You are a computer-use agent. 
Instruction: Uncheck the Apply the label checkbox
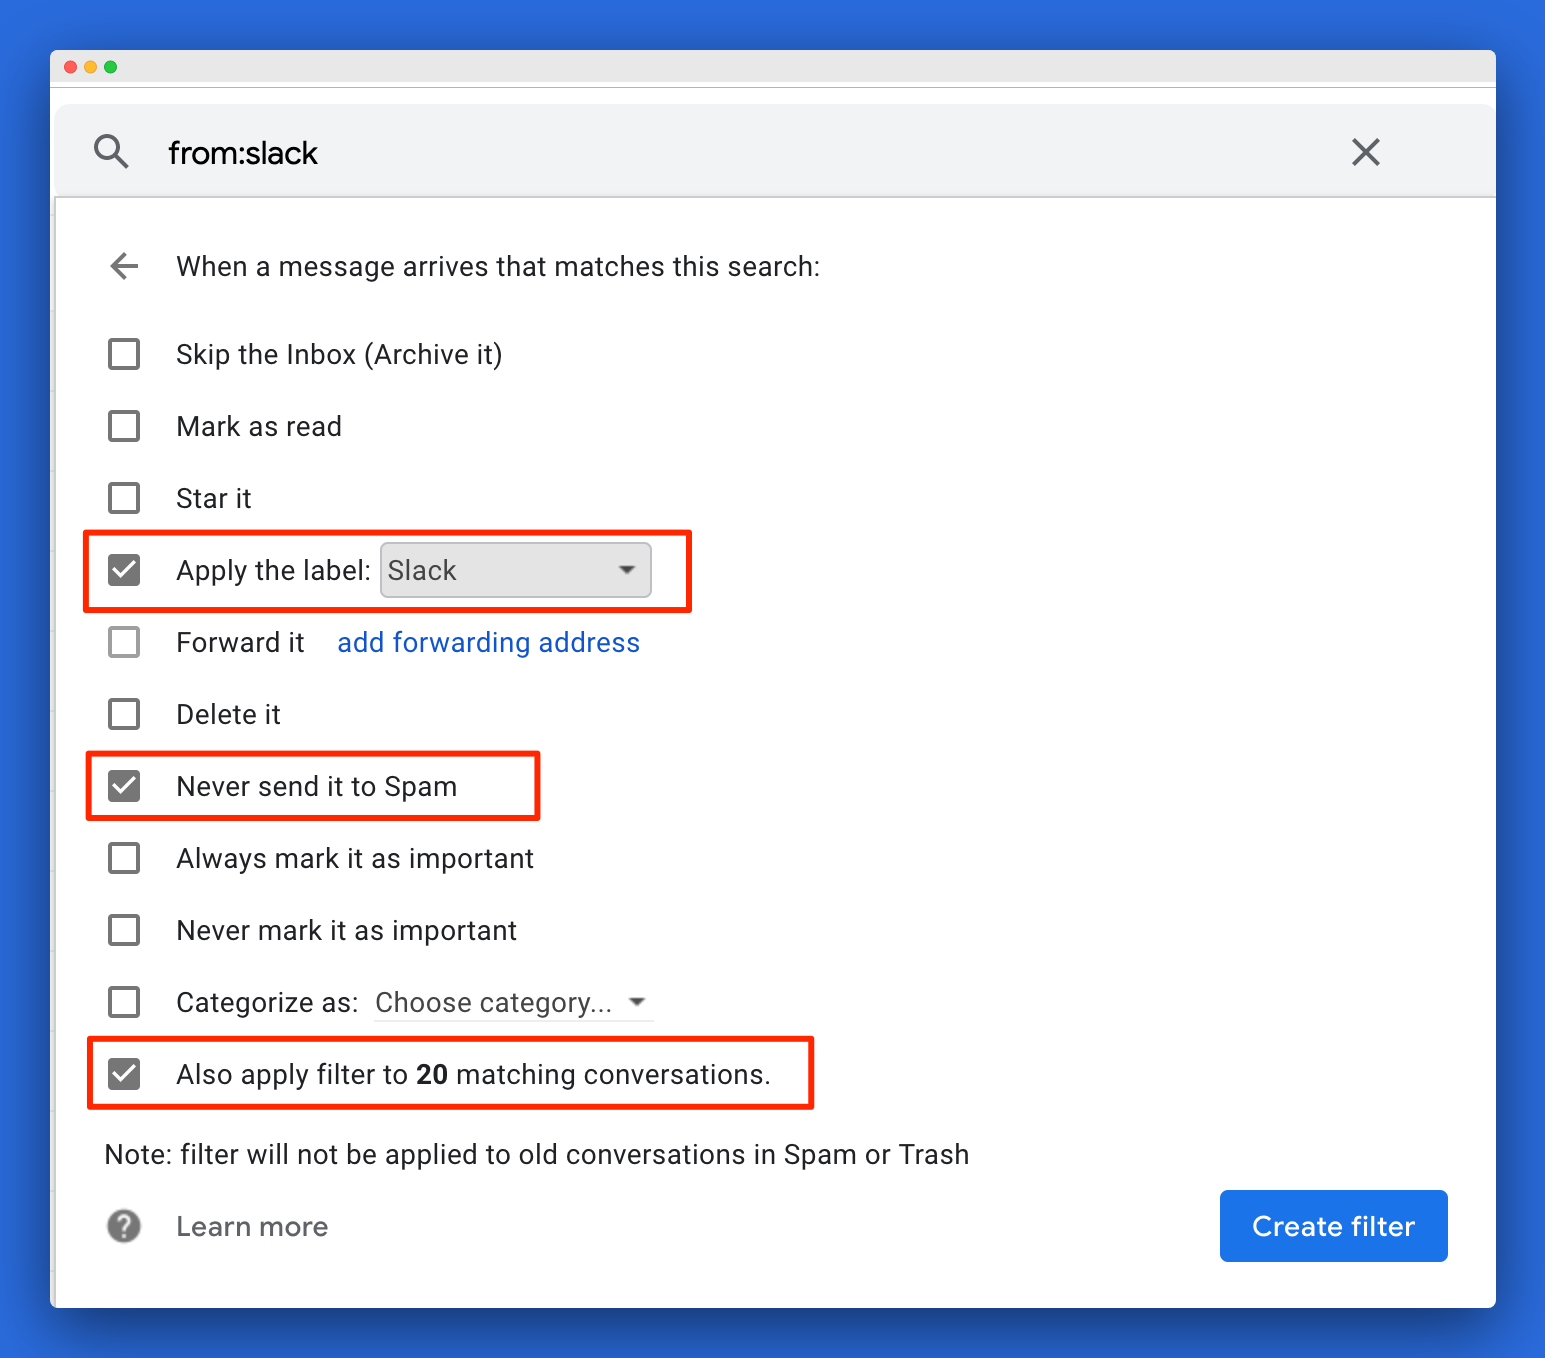(124, 570)
